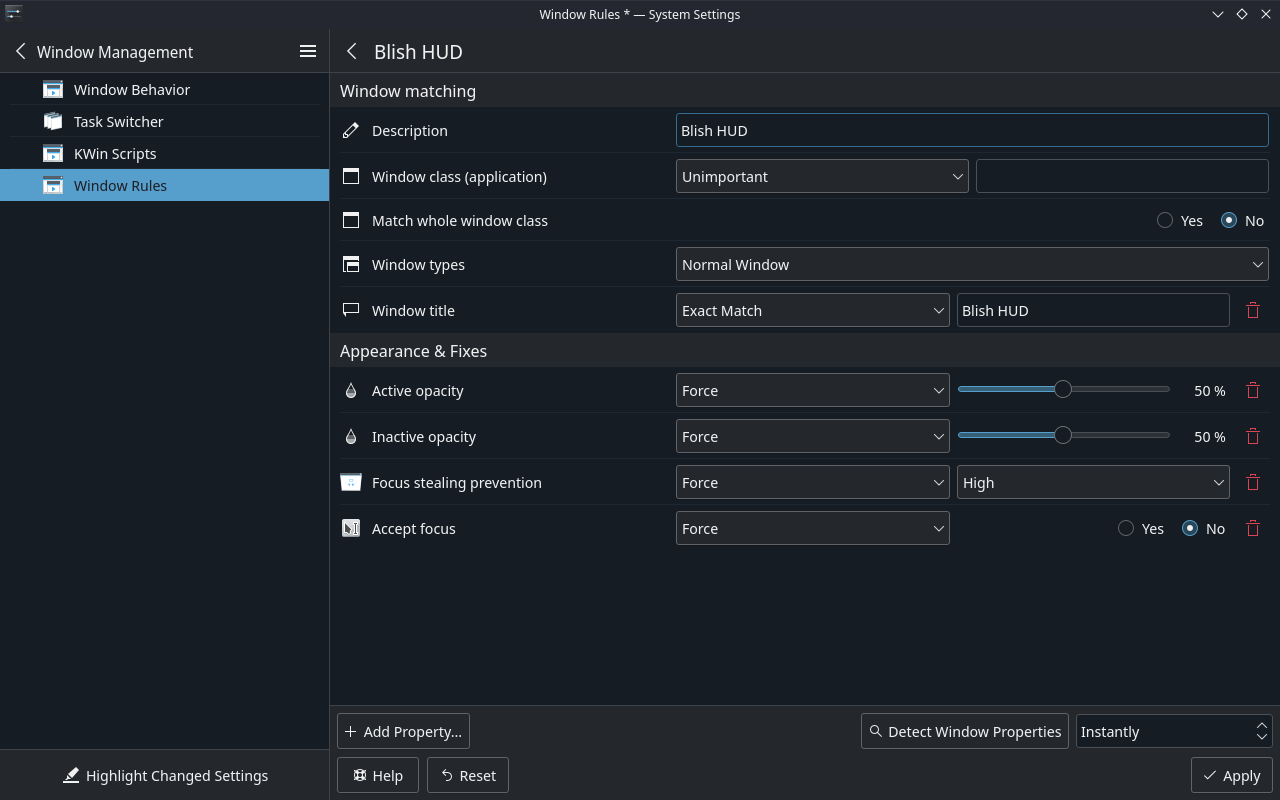The width and height of the screenshot is (1280, 800).
Task: Adjust the Inactive opacity slider
Action: [x=1063, y=435]
